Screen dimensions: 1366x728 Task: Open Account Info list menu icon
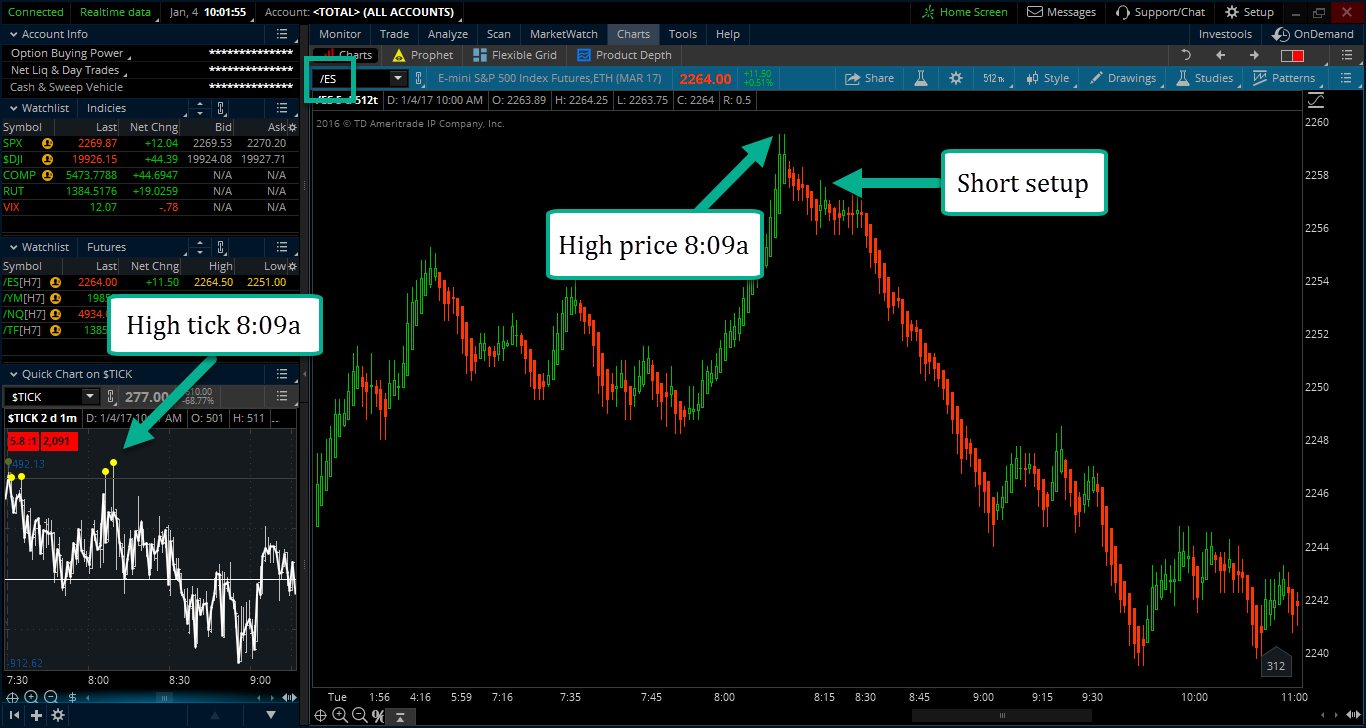tap(283, 34)
